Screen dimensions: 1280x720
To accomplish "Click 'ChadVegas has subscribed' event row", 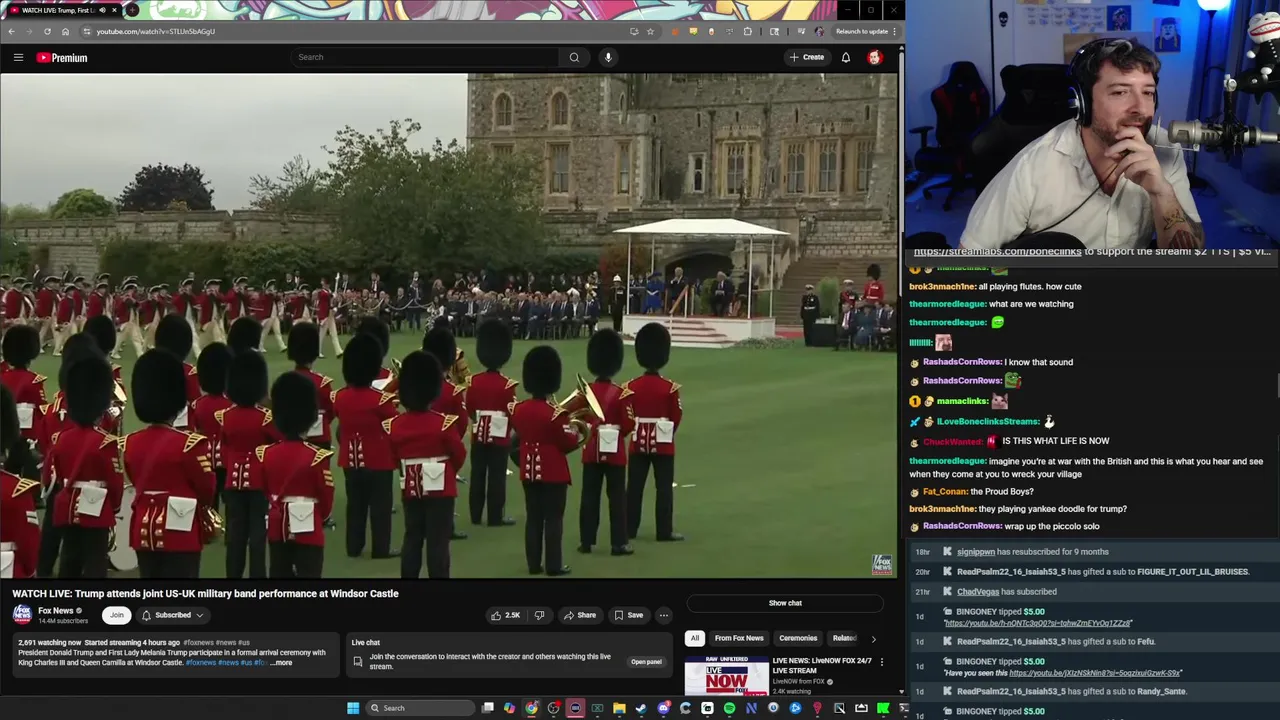I will pyautogui.click(x=1007, y=592).
